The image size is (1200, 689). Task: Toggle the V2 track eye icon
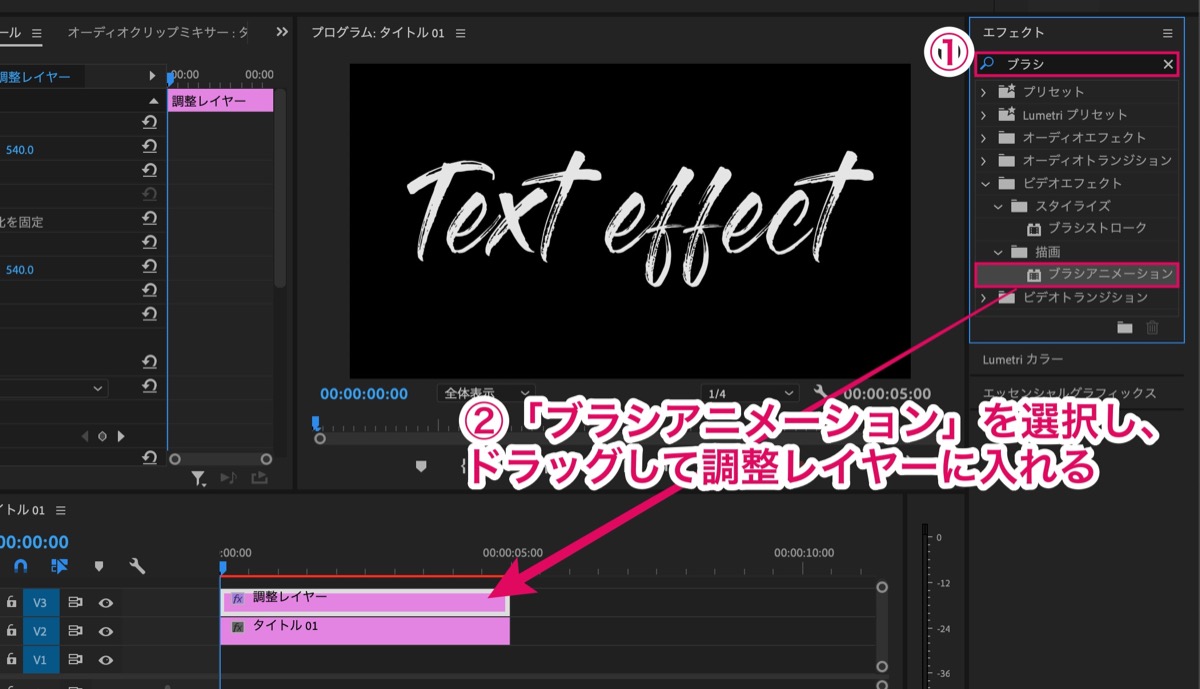(x=105, y=631)
